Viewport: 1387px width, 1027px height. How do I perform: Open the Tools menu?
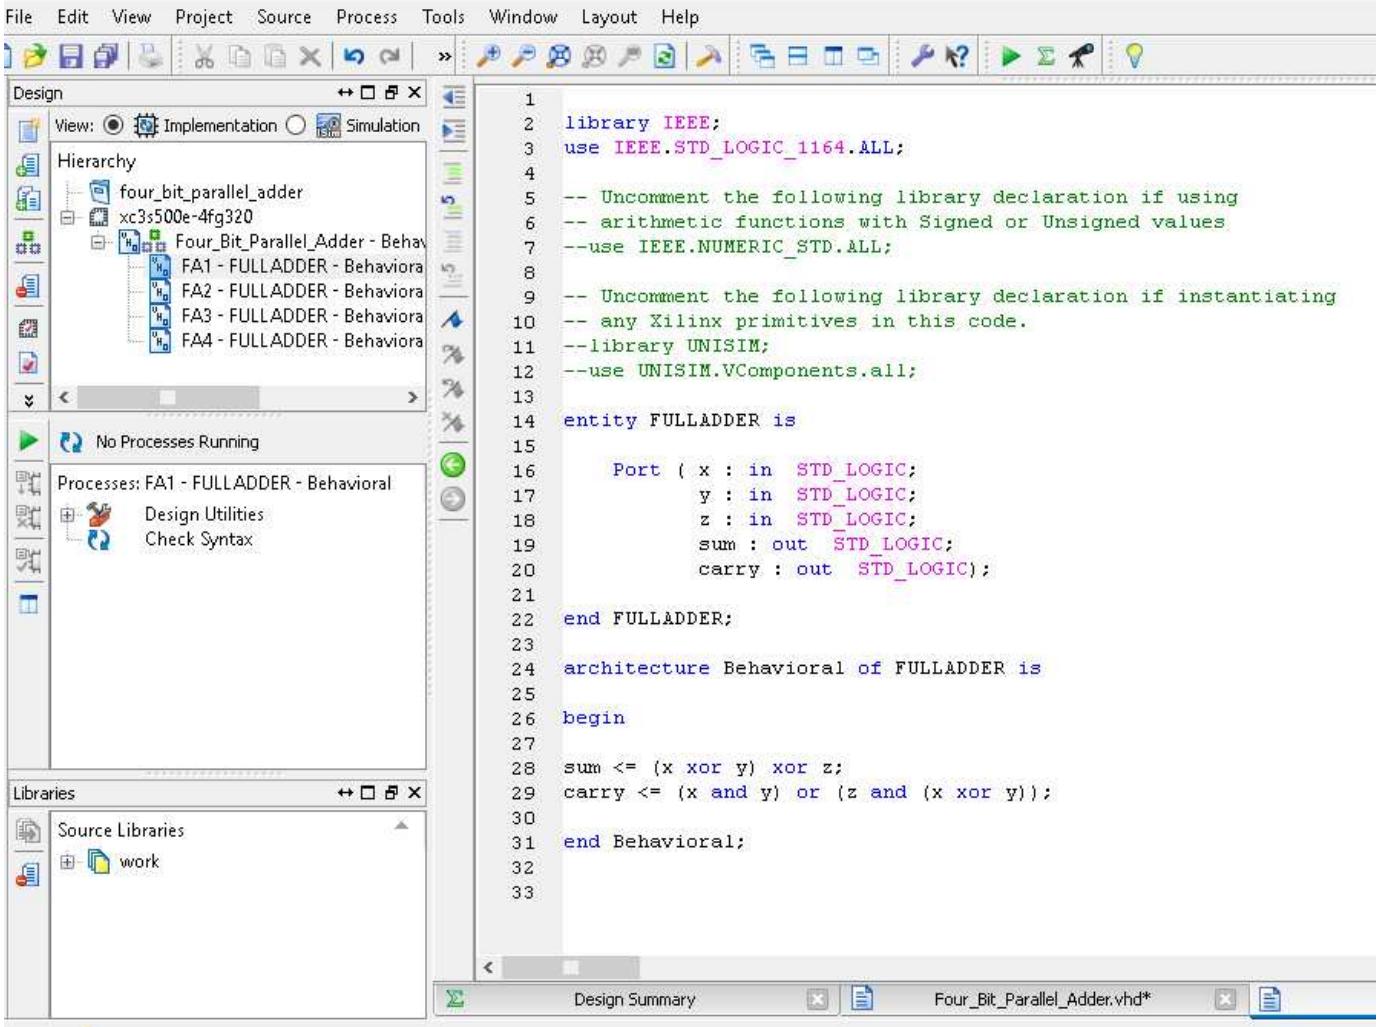443,17
